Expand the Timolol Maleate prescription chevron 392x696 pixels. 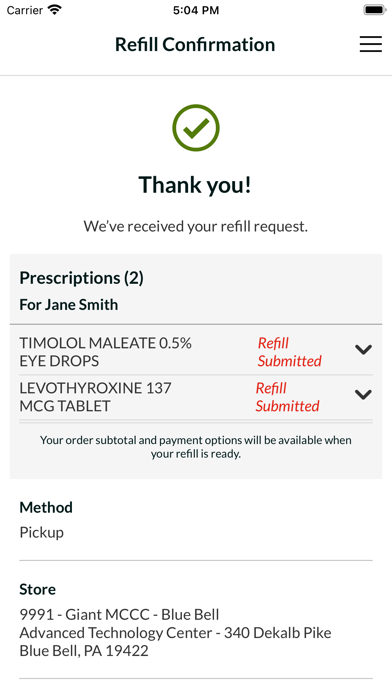point(363,350)
